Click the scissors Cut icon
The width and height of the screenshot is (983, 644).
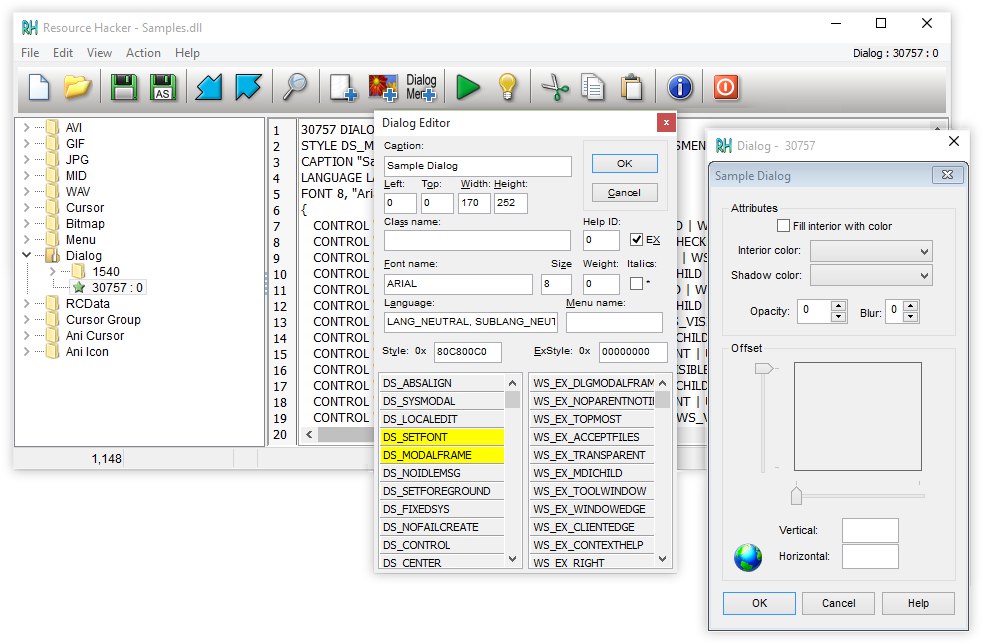554,88
